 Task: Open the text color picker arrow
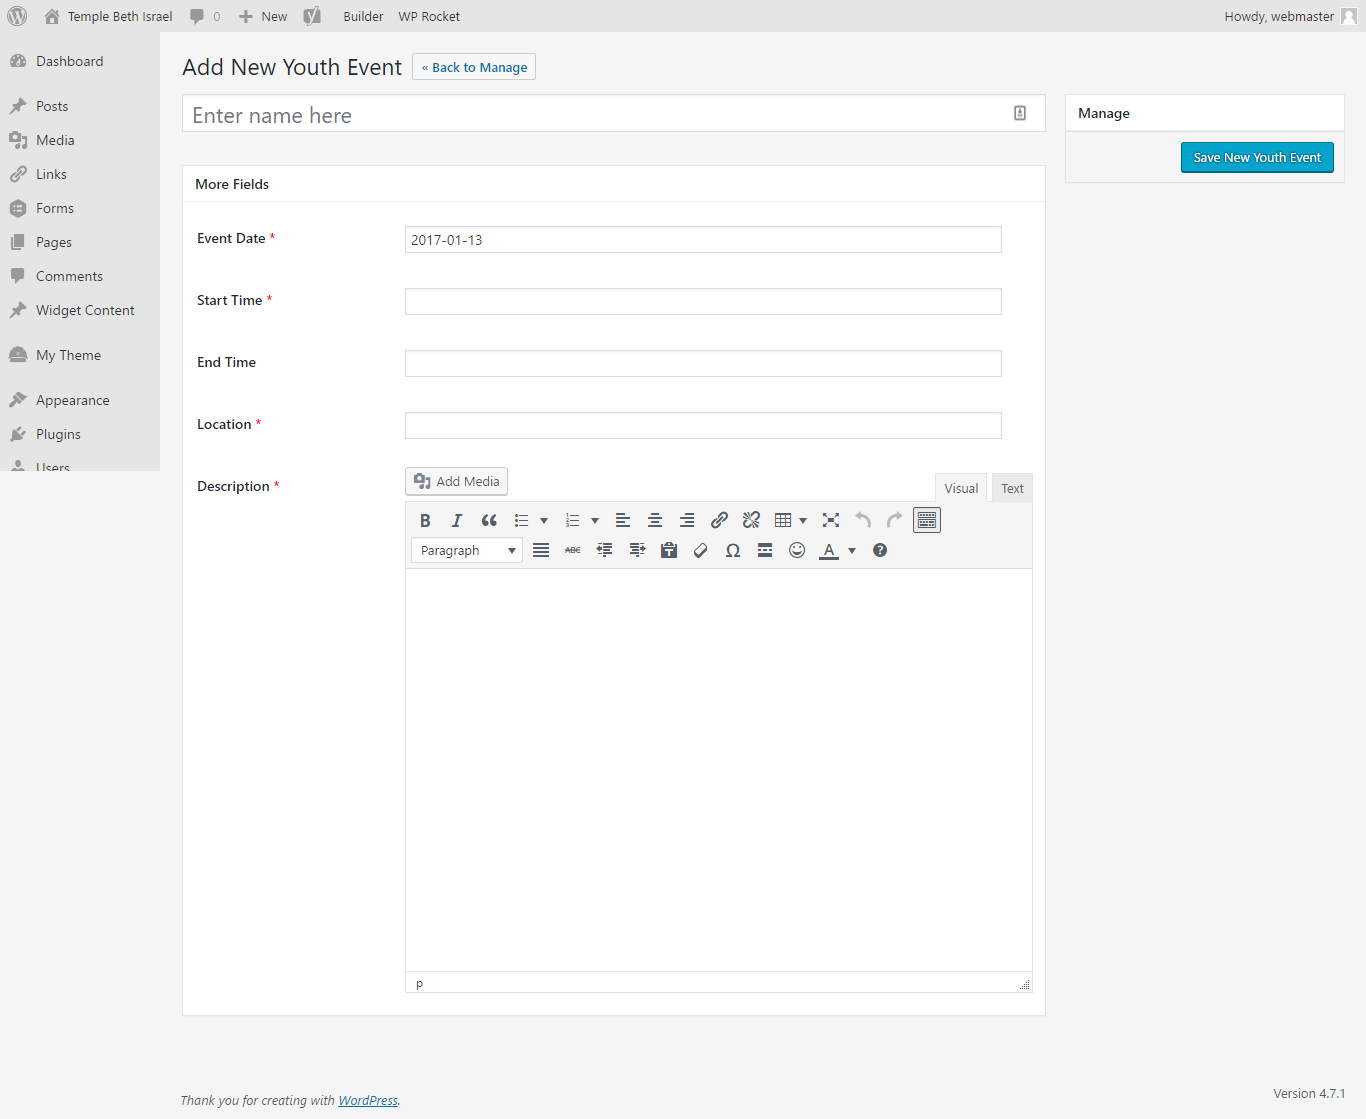[x=852, y=550]
